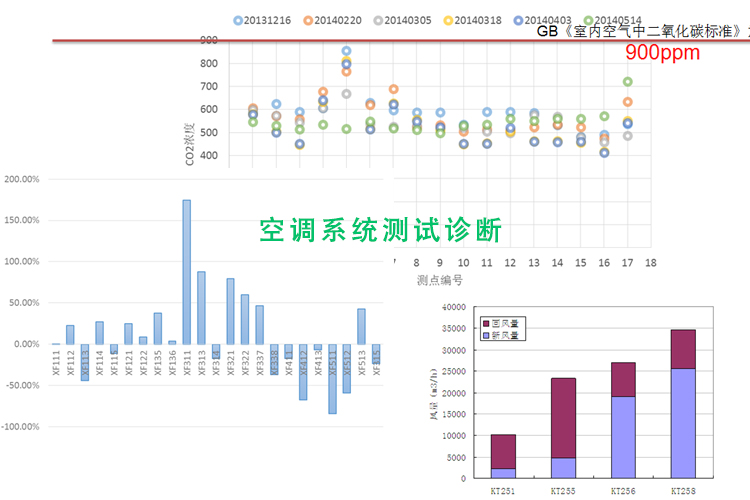The image size is (750, 500).
Task: Select the KT258 stacked bar
Action: click(x=683, y=402)
